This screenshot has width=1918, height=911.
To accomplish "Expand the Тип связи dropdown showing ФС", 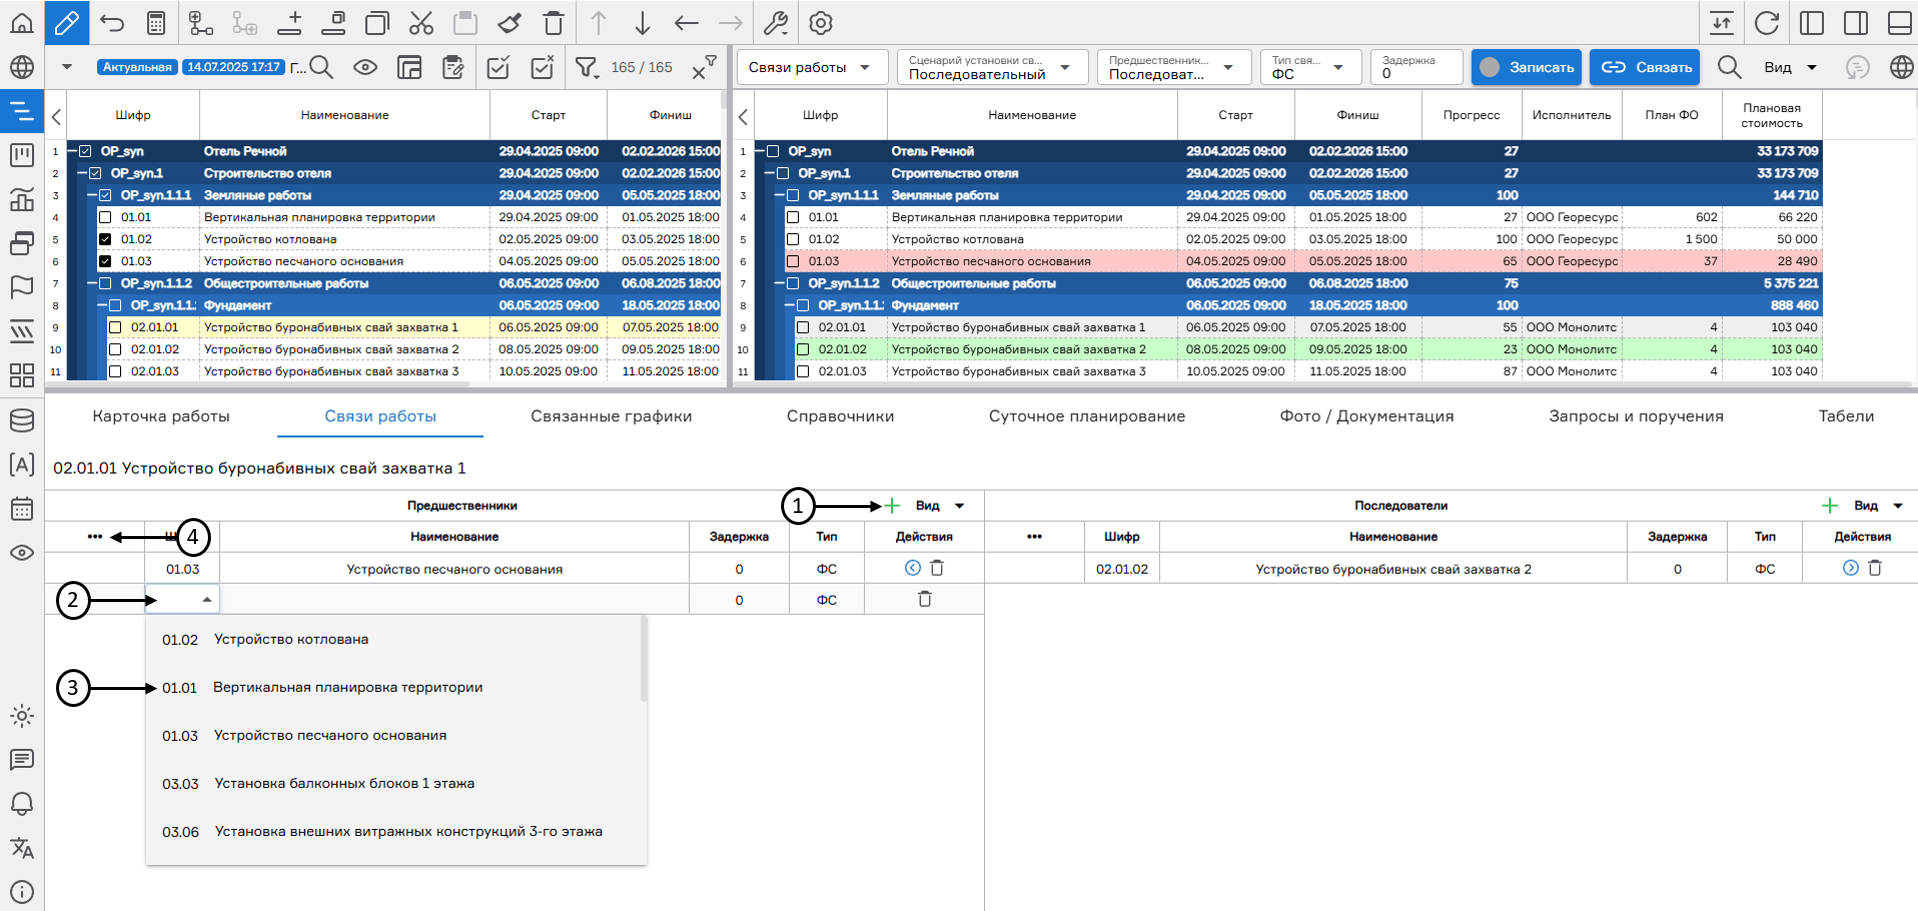I will click(1310, 68).
